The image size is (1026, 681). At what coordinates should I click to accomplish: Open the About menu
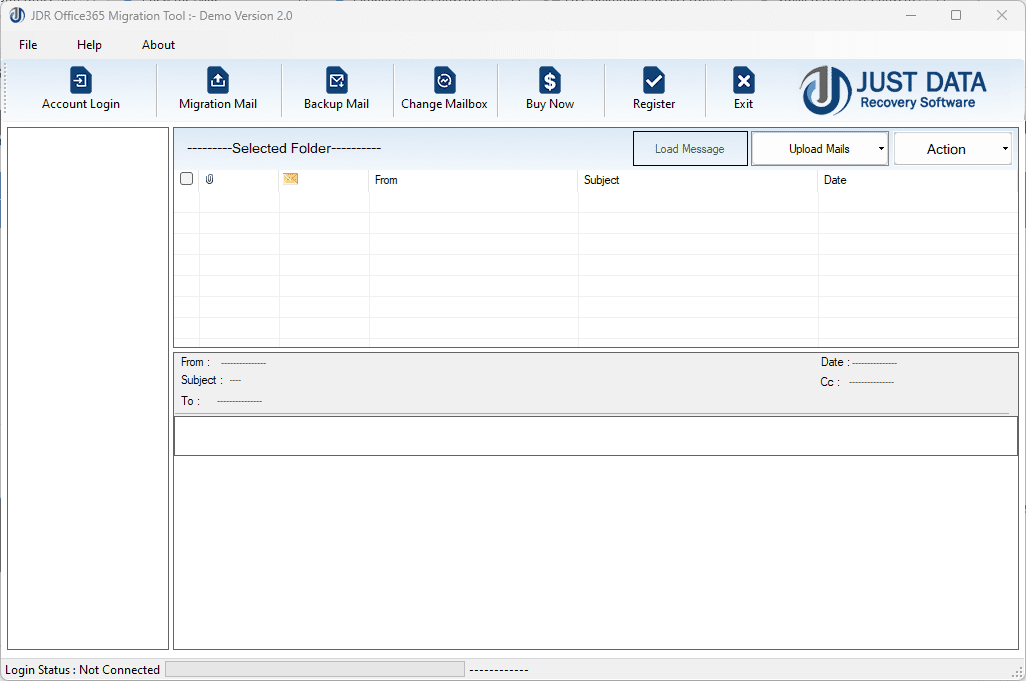click(x=158, y=45)
